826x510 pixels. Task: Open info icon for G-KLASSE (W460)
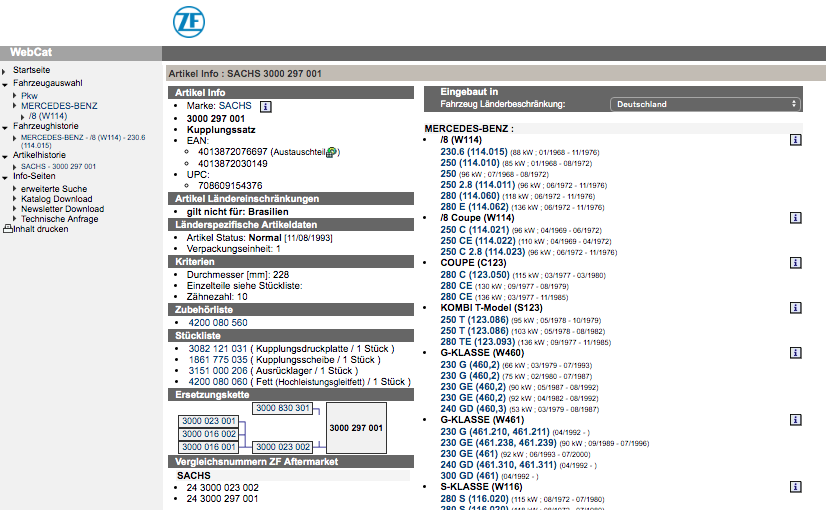[x=795, y=352]
